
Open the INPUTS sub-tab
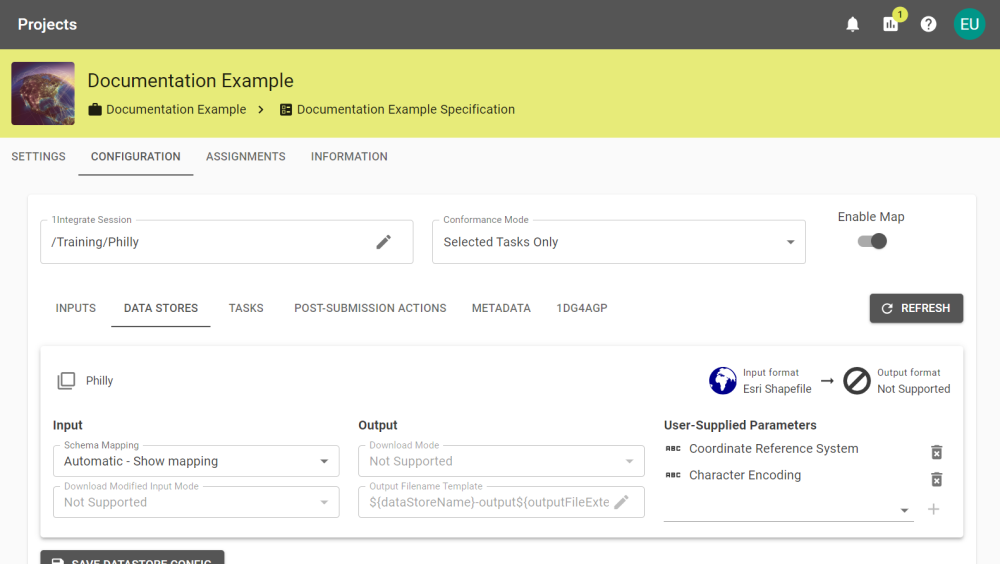pos(75,308)
